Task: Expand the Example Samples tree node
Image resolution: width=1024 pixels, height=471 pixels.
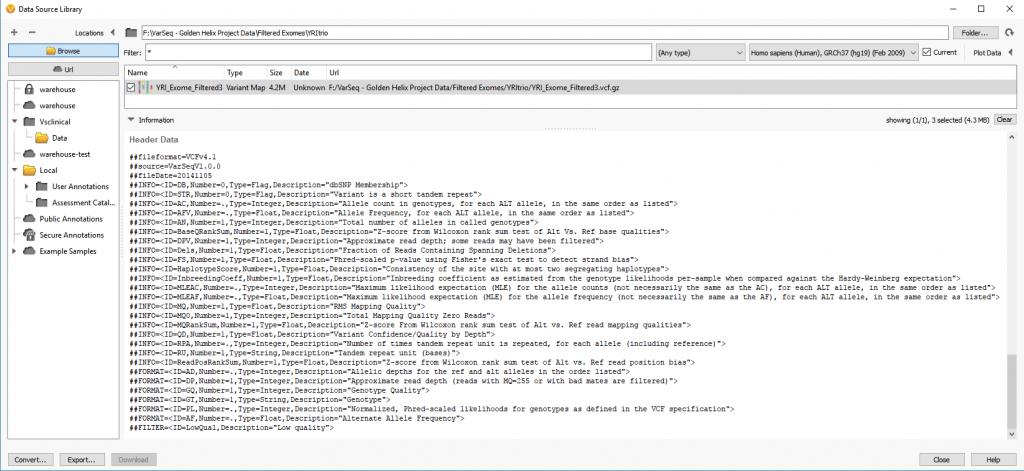Action: (14, 252)
